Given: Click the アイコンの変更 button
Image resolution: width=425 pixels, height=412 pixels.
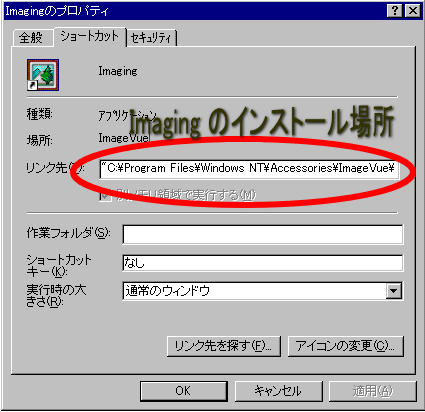Looking at the screenshot, I should [345, 346].
